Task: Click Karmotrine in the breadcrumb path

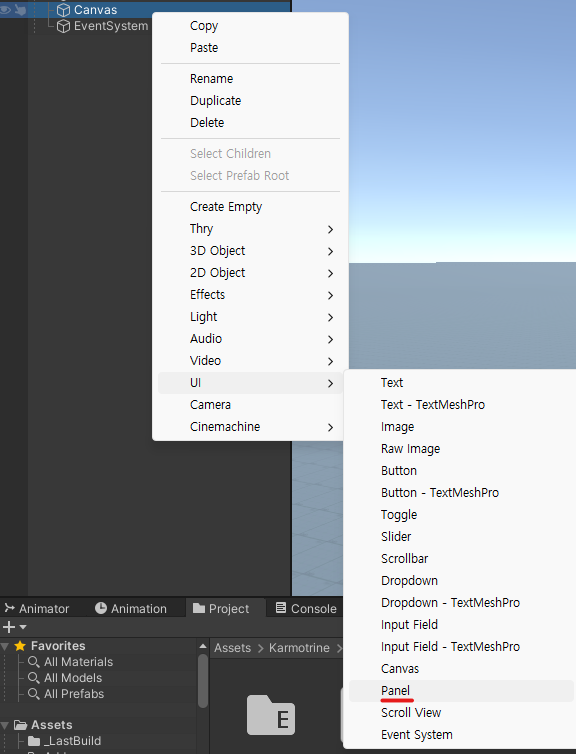Action: (299, 648)
